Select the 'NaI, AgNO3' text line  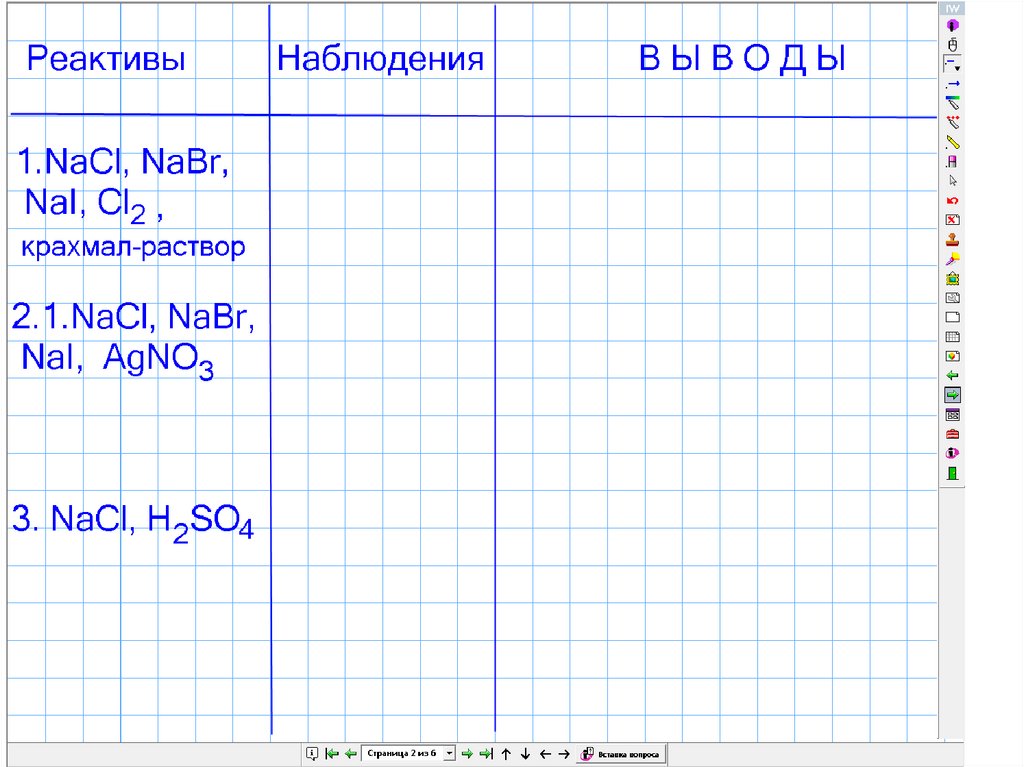117,360
